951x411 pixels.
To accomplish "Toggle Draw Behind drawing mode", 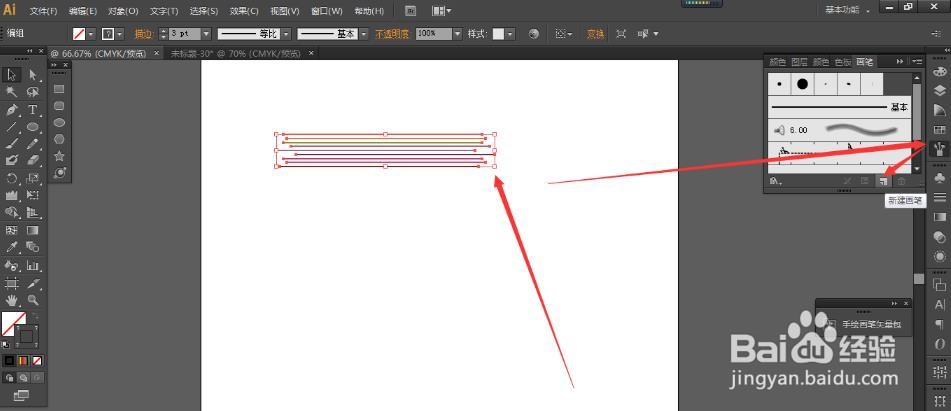I will tap(23, 378).
